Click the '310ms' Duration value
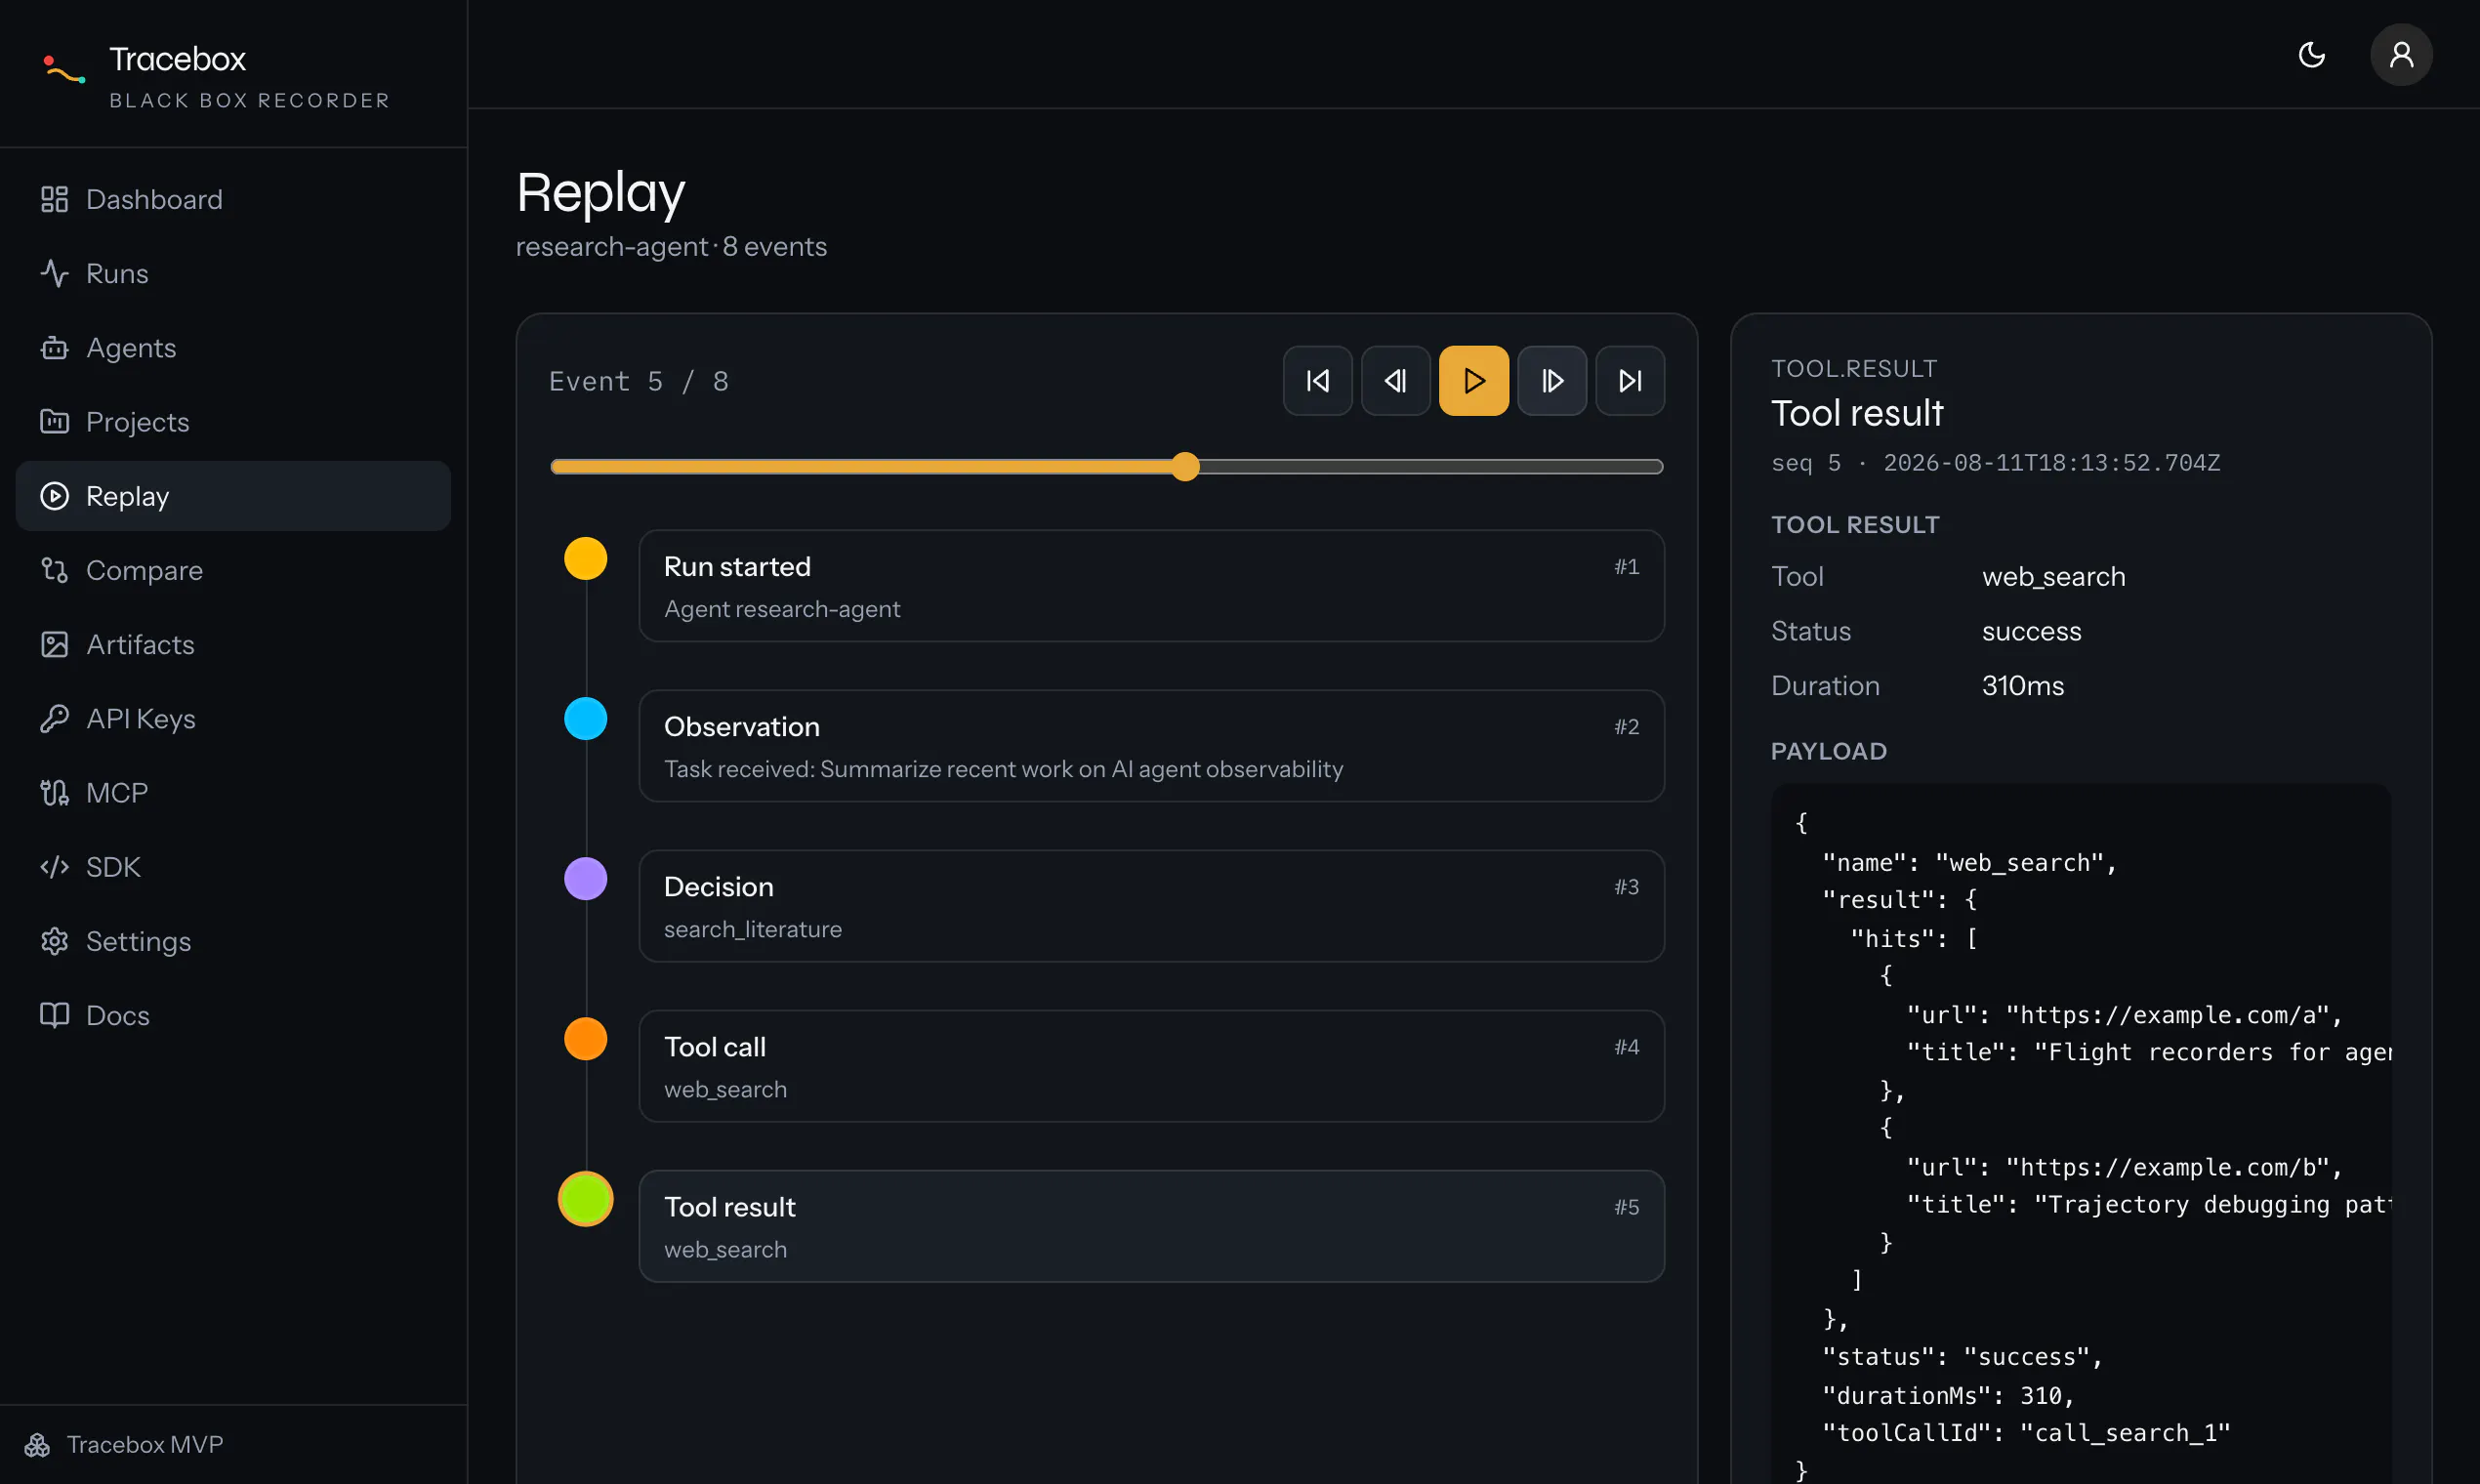 (x=2022, y=686)
